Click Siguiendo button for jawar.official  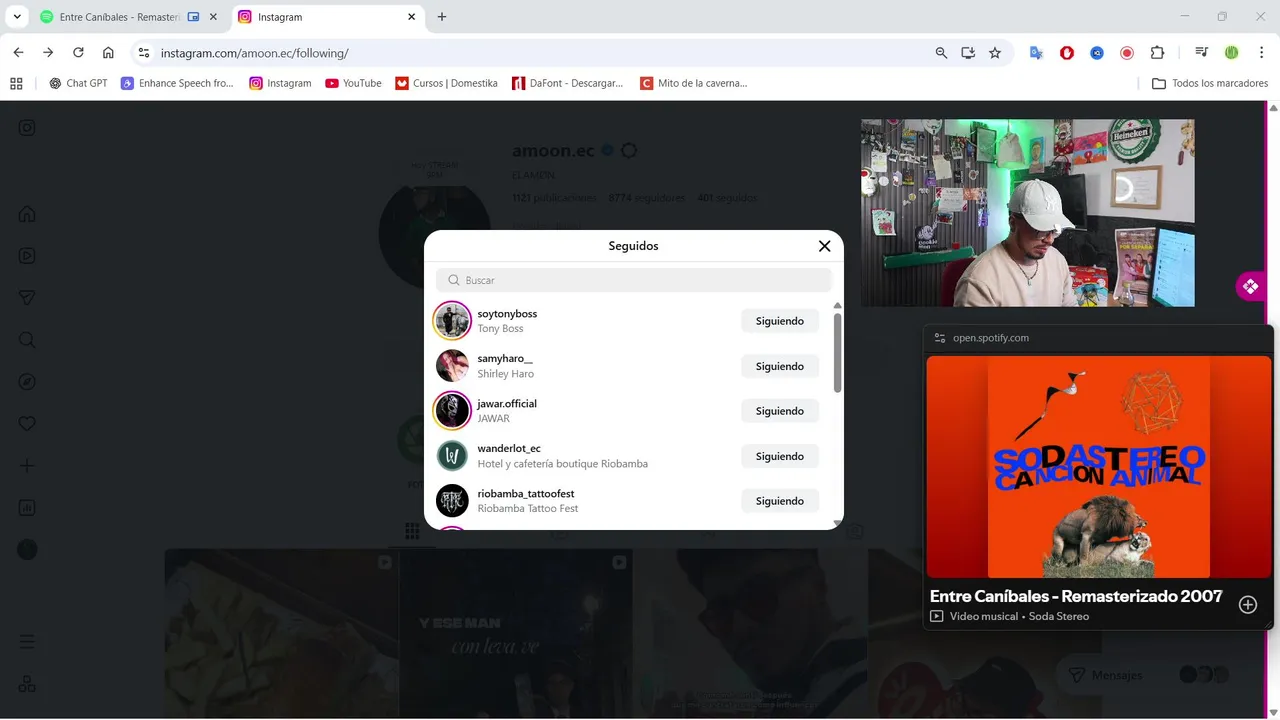tap(780, 411)
